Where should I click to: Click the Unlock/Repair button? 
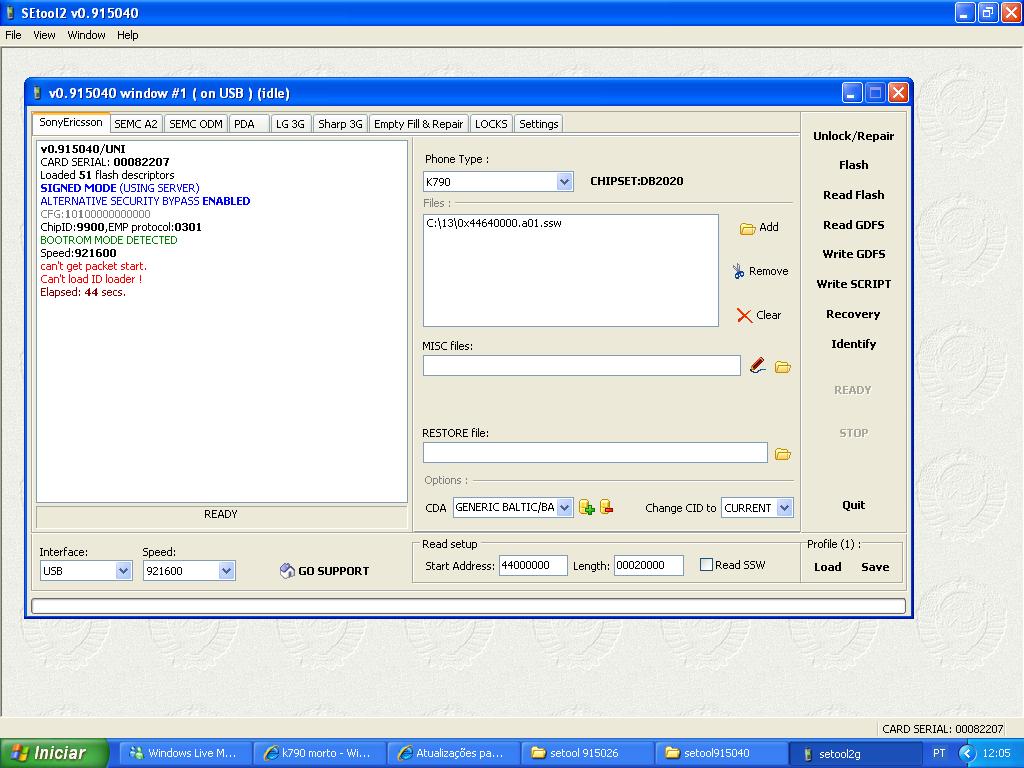coord(854,136)
